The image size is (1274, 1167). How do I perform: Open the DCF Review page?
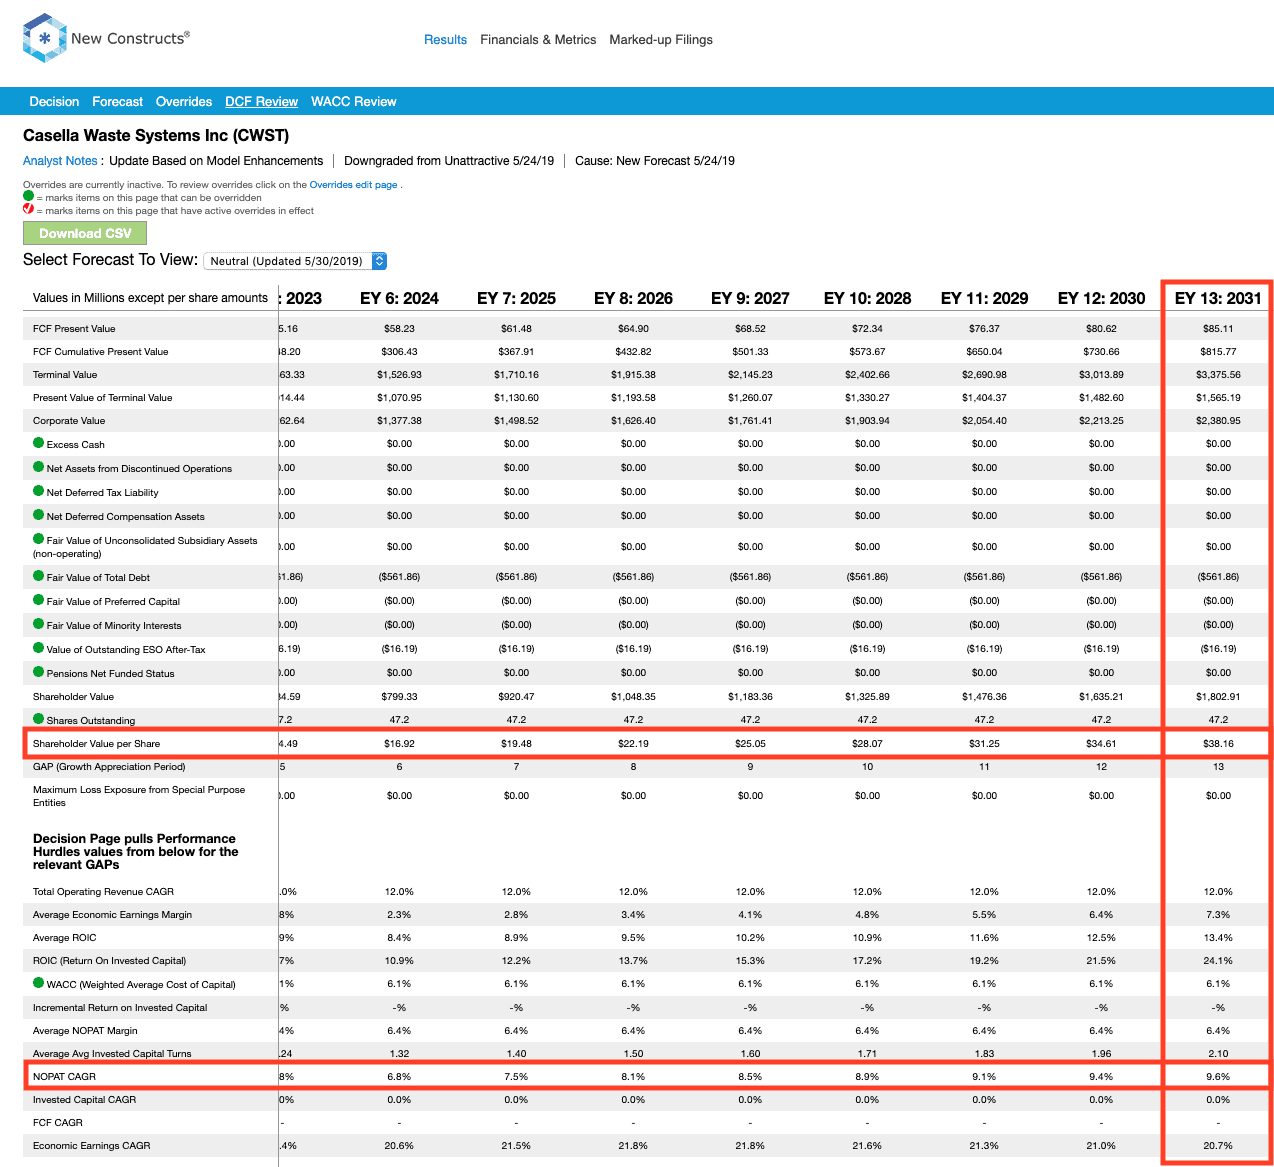pyautogui.click(x=261, y=102)
